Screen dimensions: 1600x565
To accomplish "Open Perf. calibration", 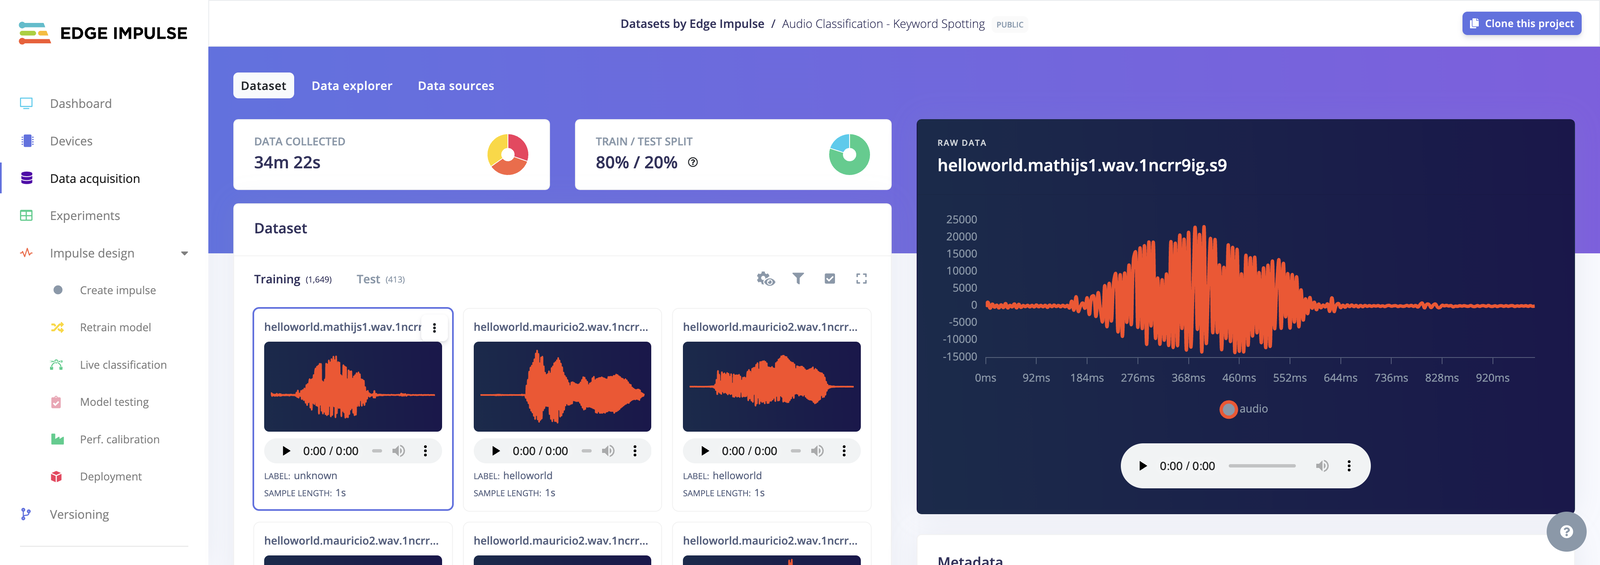I will 120,440.
